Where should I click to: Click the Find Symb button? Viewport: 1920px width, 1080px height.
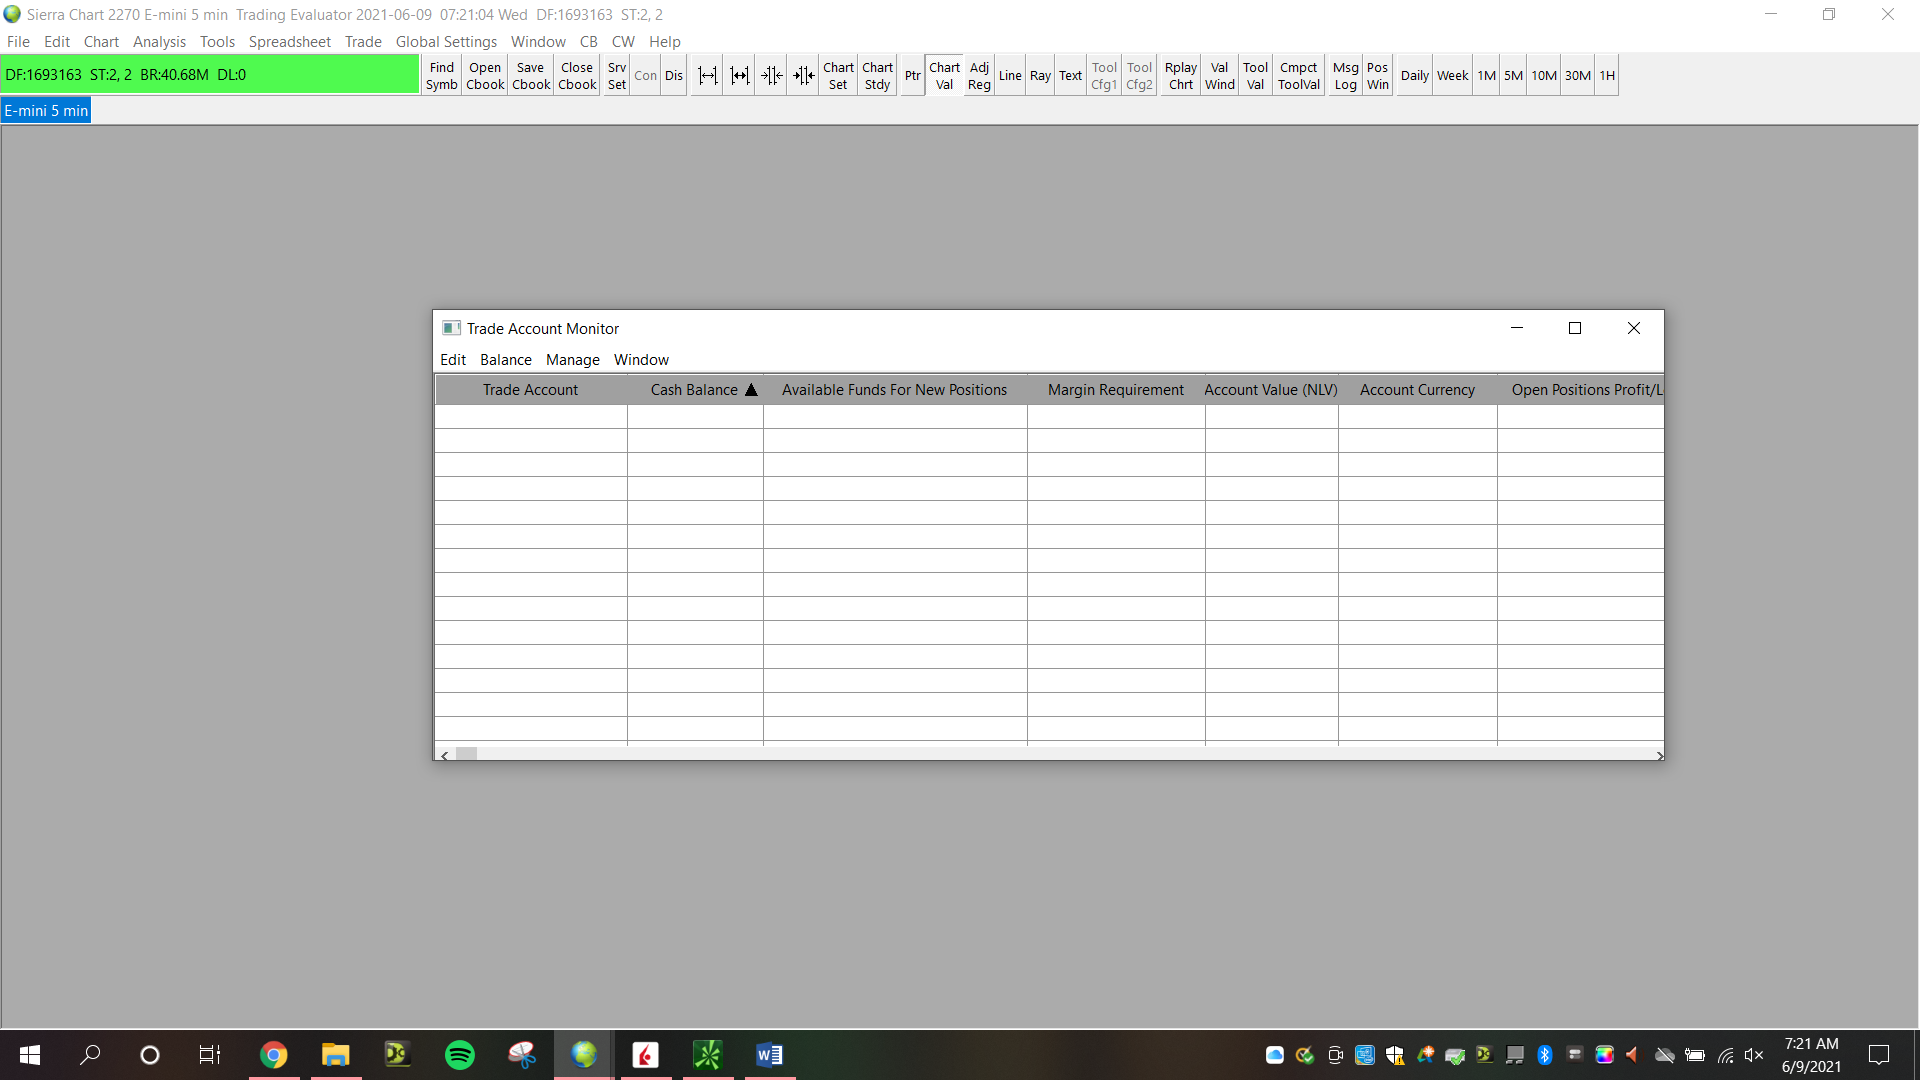point(441,76)
